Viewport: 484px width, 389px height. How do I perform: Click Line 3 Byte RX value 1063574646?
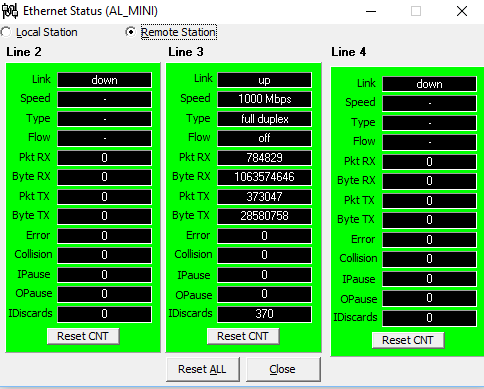click(265, 177)
